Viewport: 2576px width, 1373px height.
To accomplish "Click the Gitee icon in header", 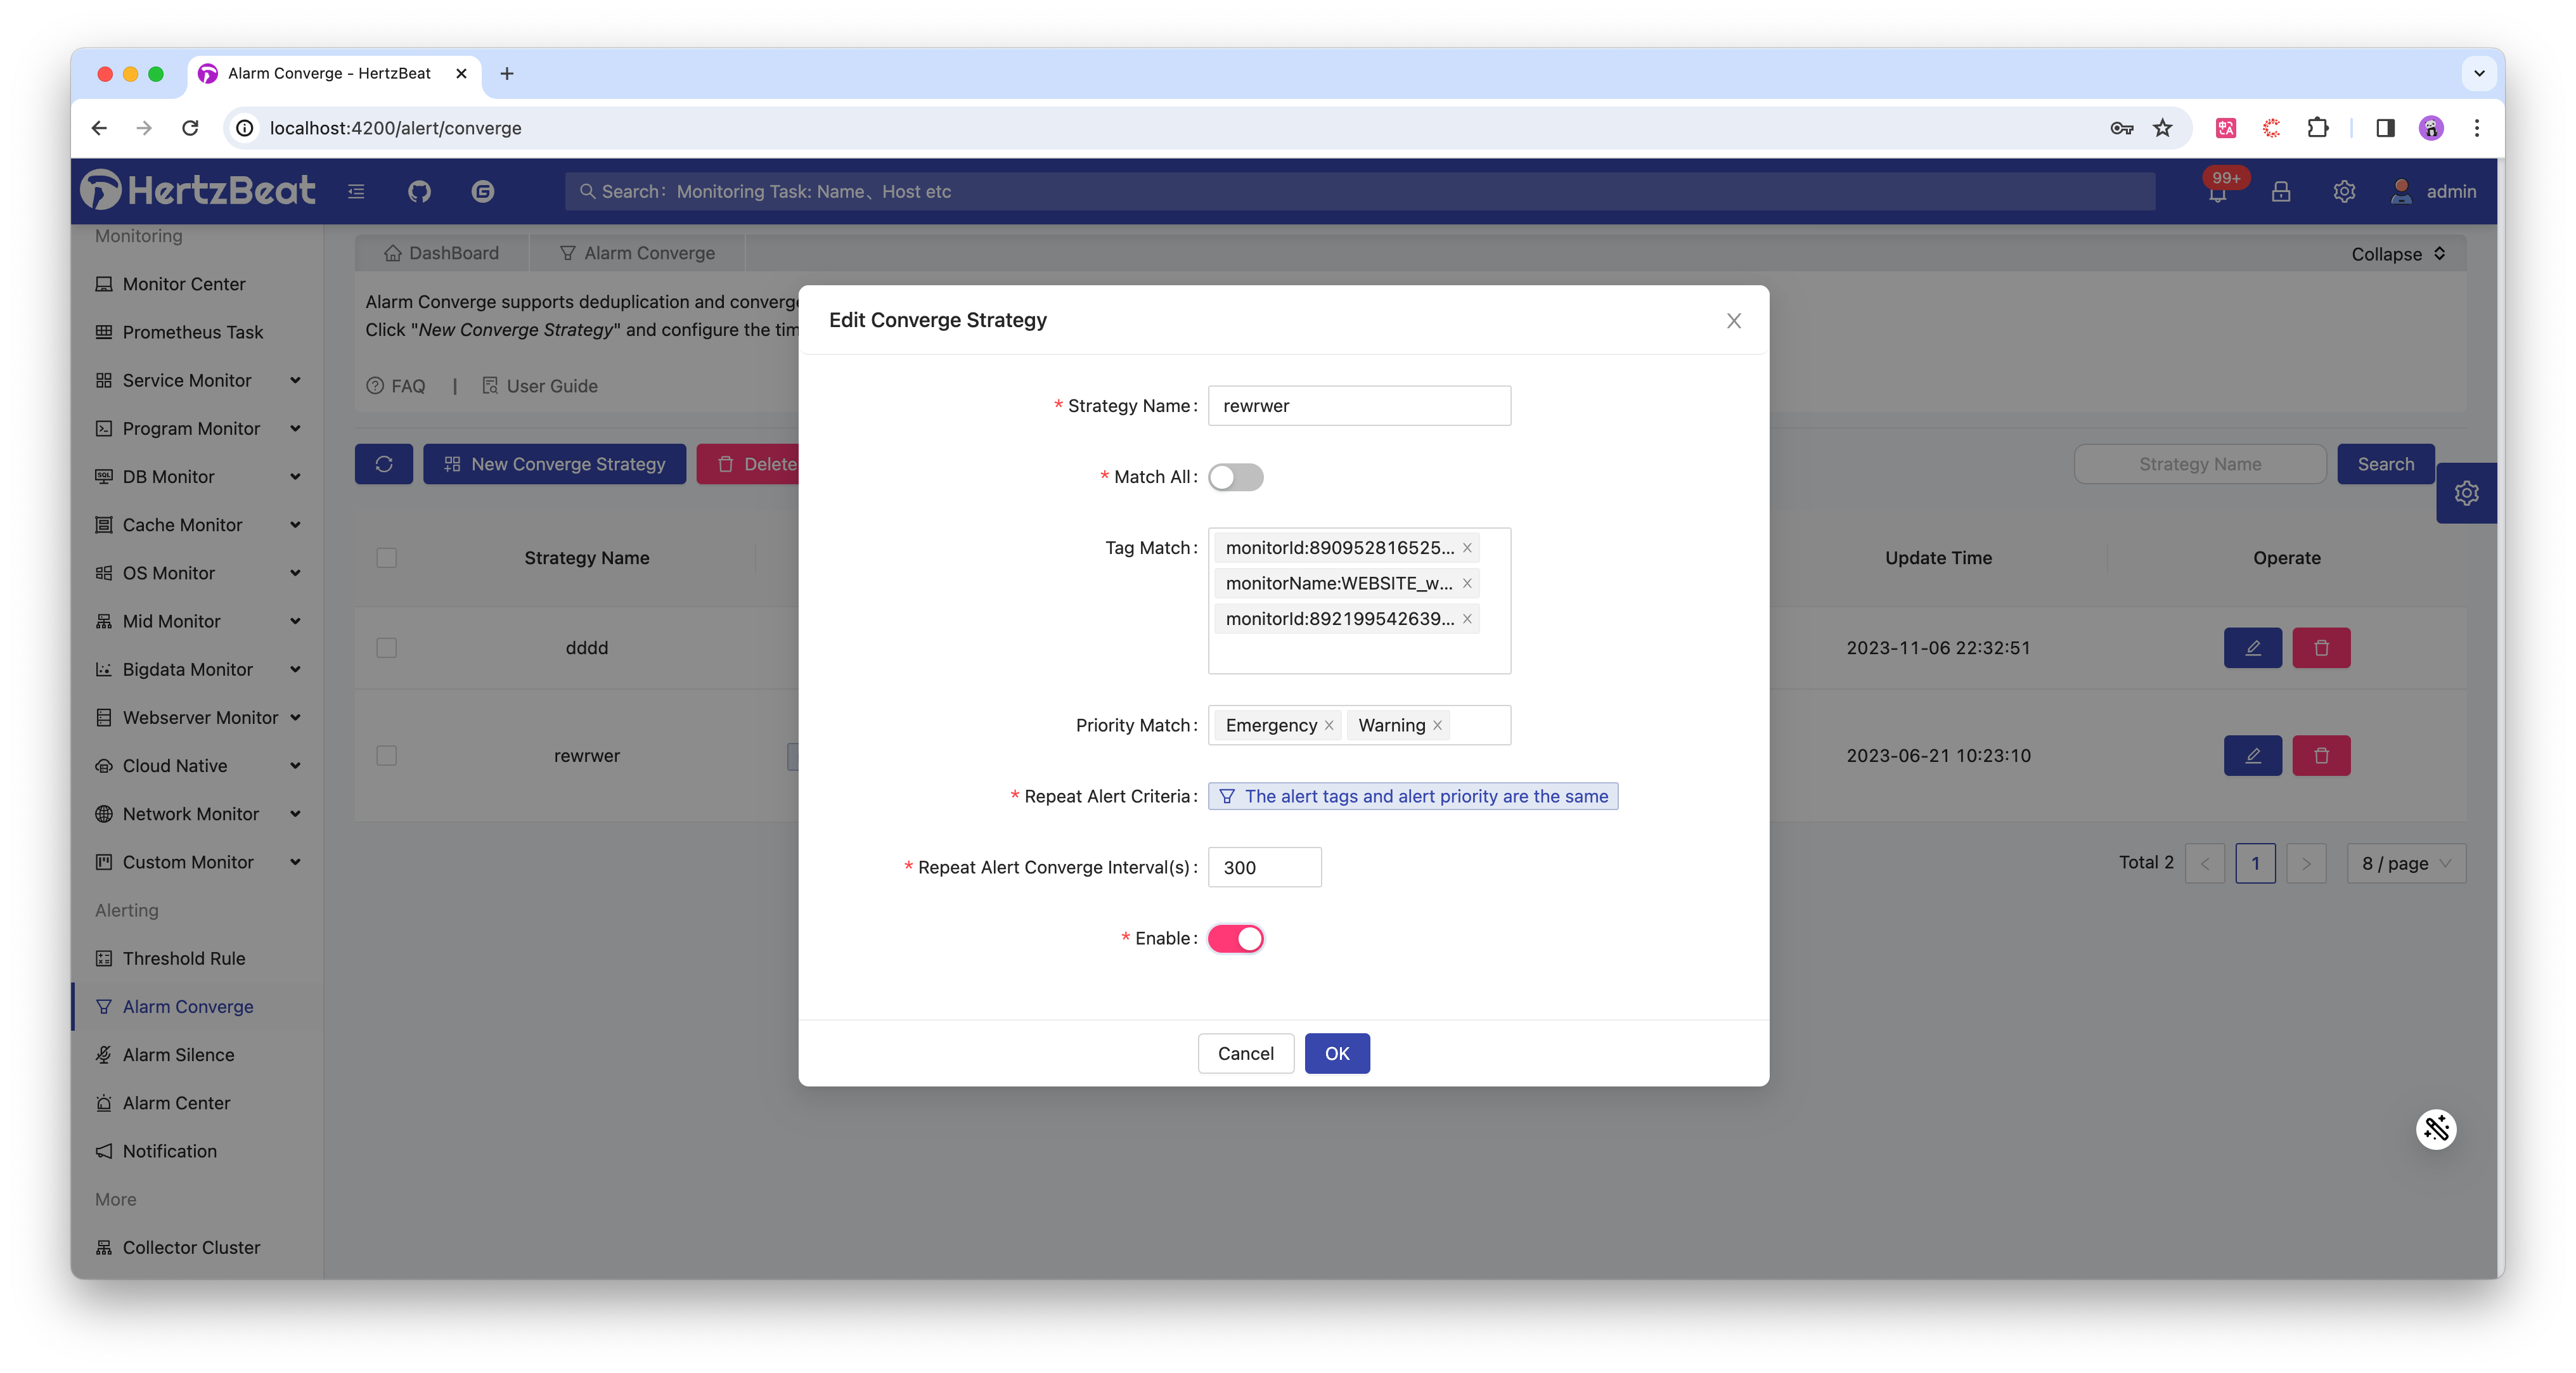I will (483, 191).
